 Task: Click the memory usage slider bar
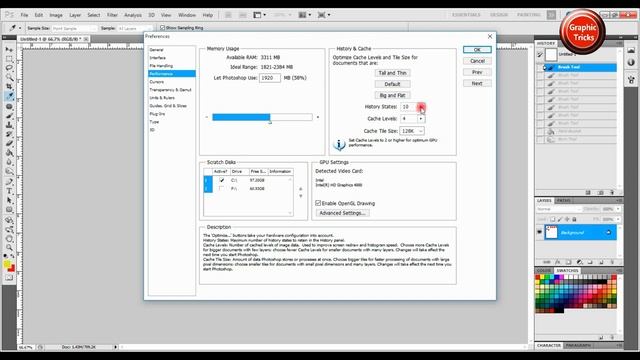click(262, 117)
